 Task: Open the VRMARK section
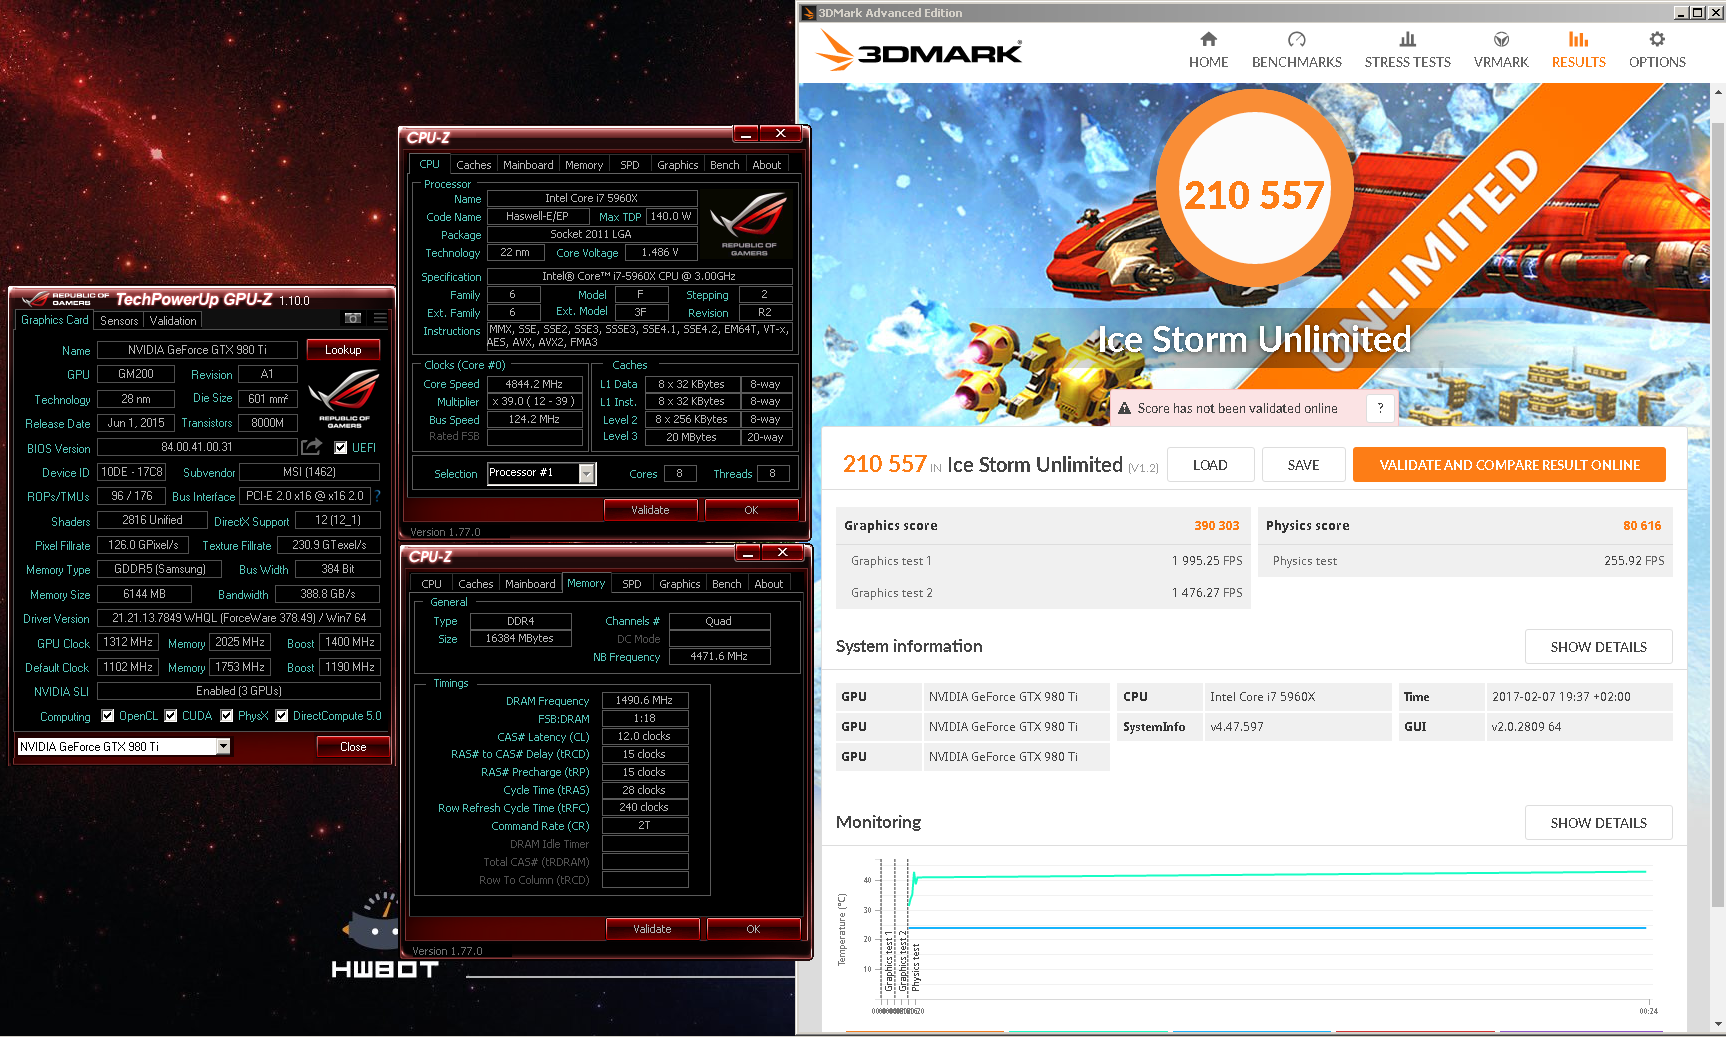(1501, 50)
